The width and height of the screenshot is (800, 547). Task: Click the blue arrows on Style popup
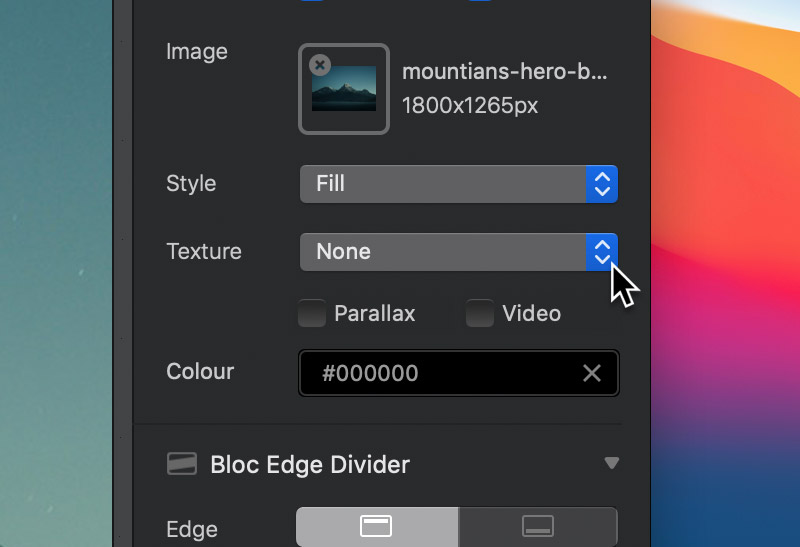click(x=602, y=184)
